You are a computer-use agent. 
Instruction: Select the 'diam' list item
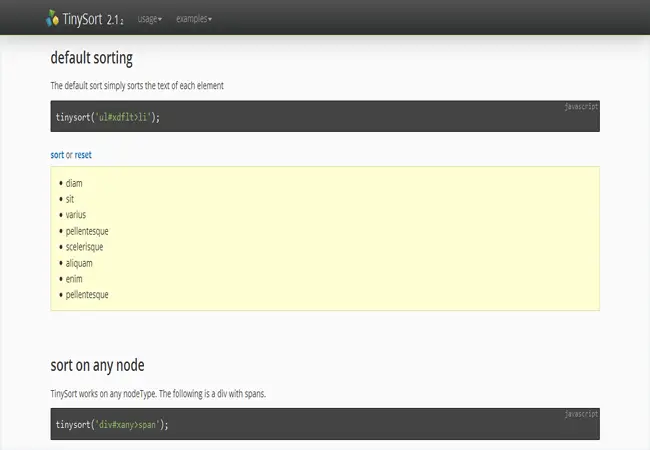pos(74,183)
